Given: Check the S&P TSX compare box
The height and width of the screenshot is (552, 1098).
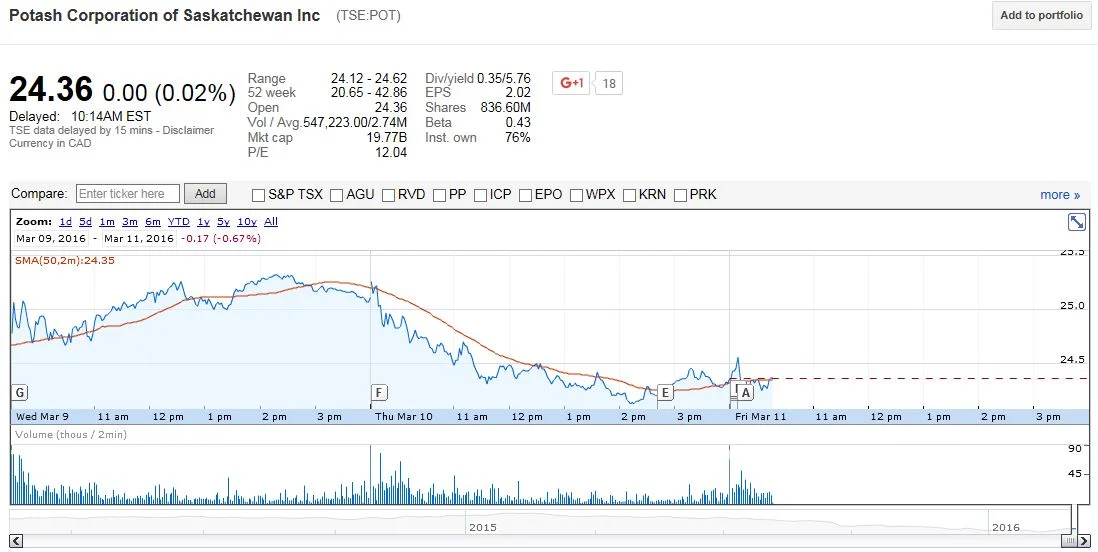Looking at the screenshot, I should (258, 195).
